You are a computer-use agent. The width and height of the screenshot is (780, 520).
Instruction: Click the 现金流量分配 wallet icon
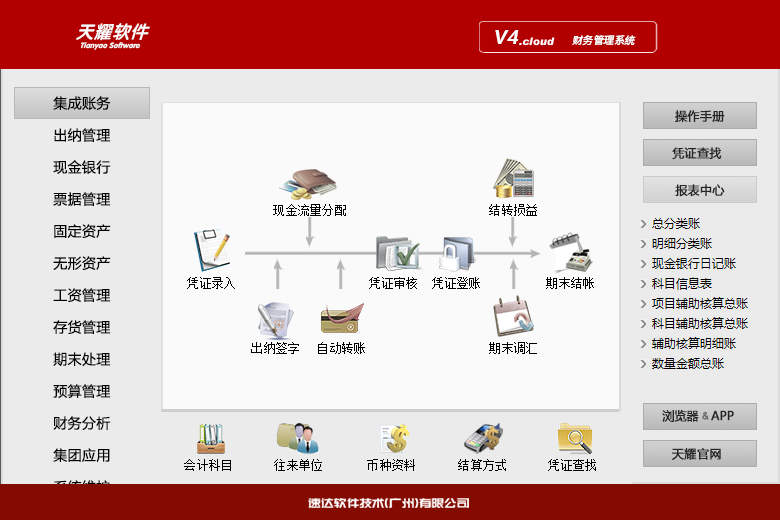point(308,185)
